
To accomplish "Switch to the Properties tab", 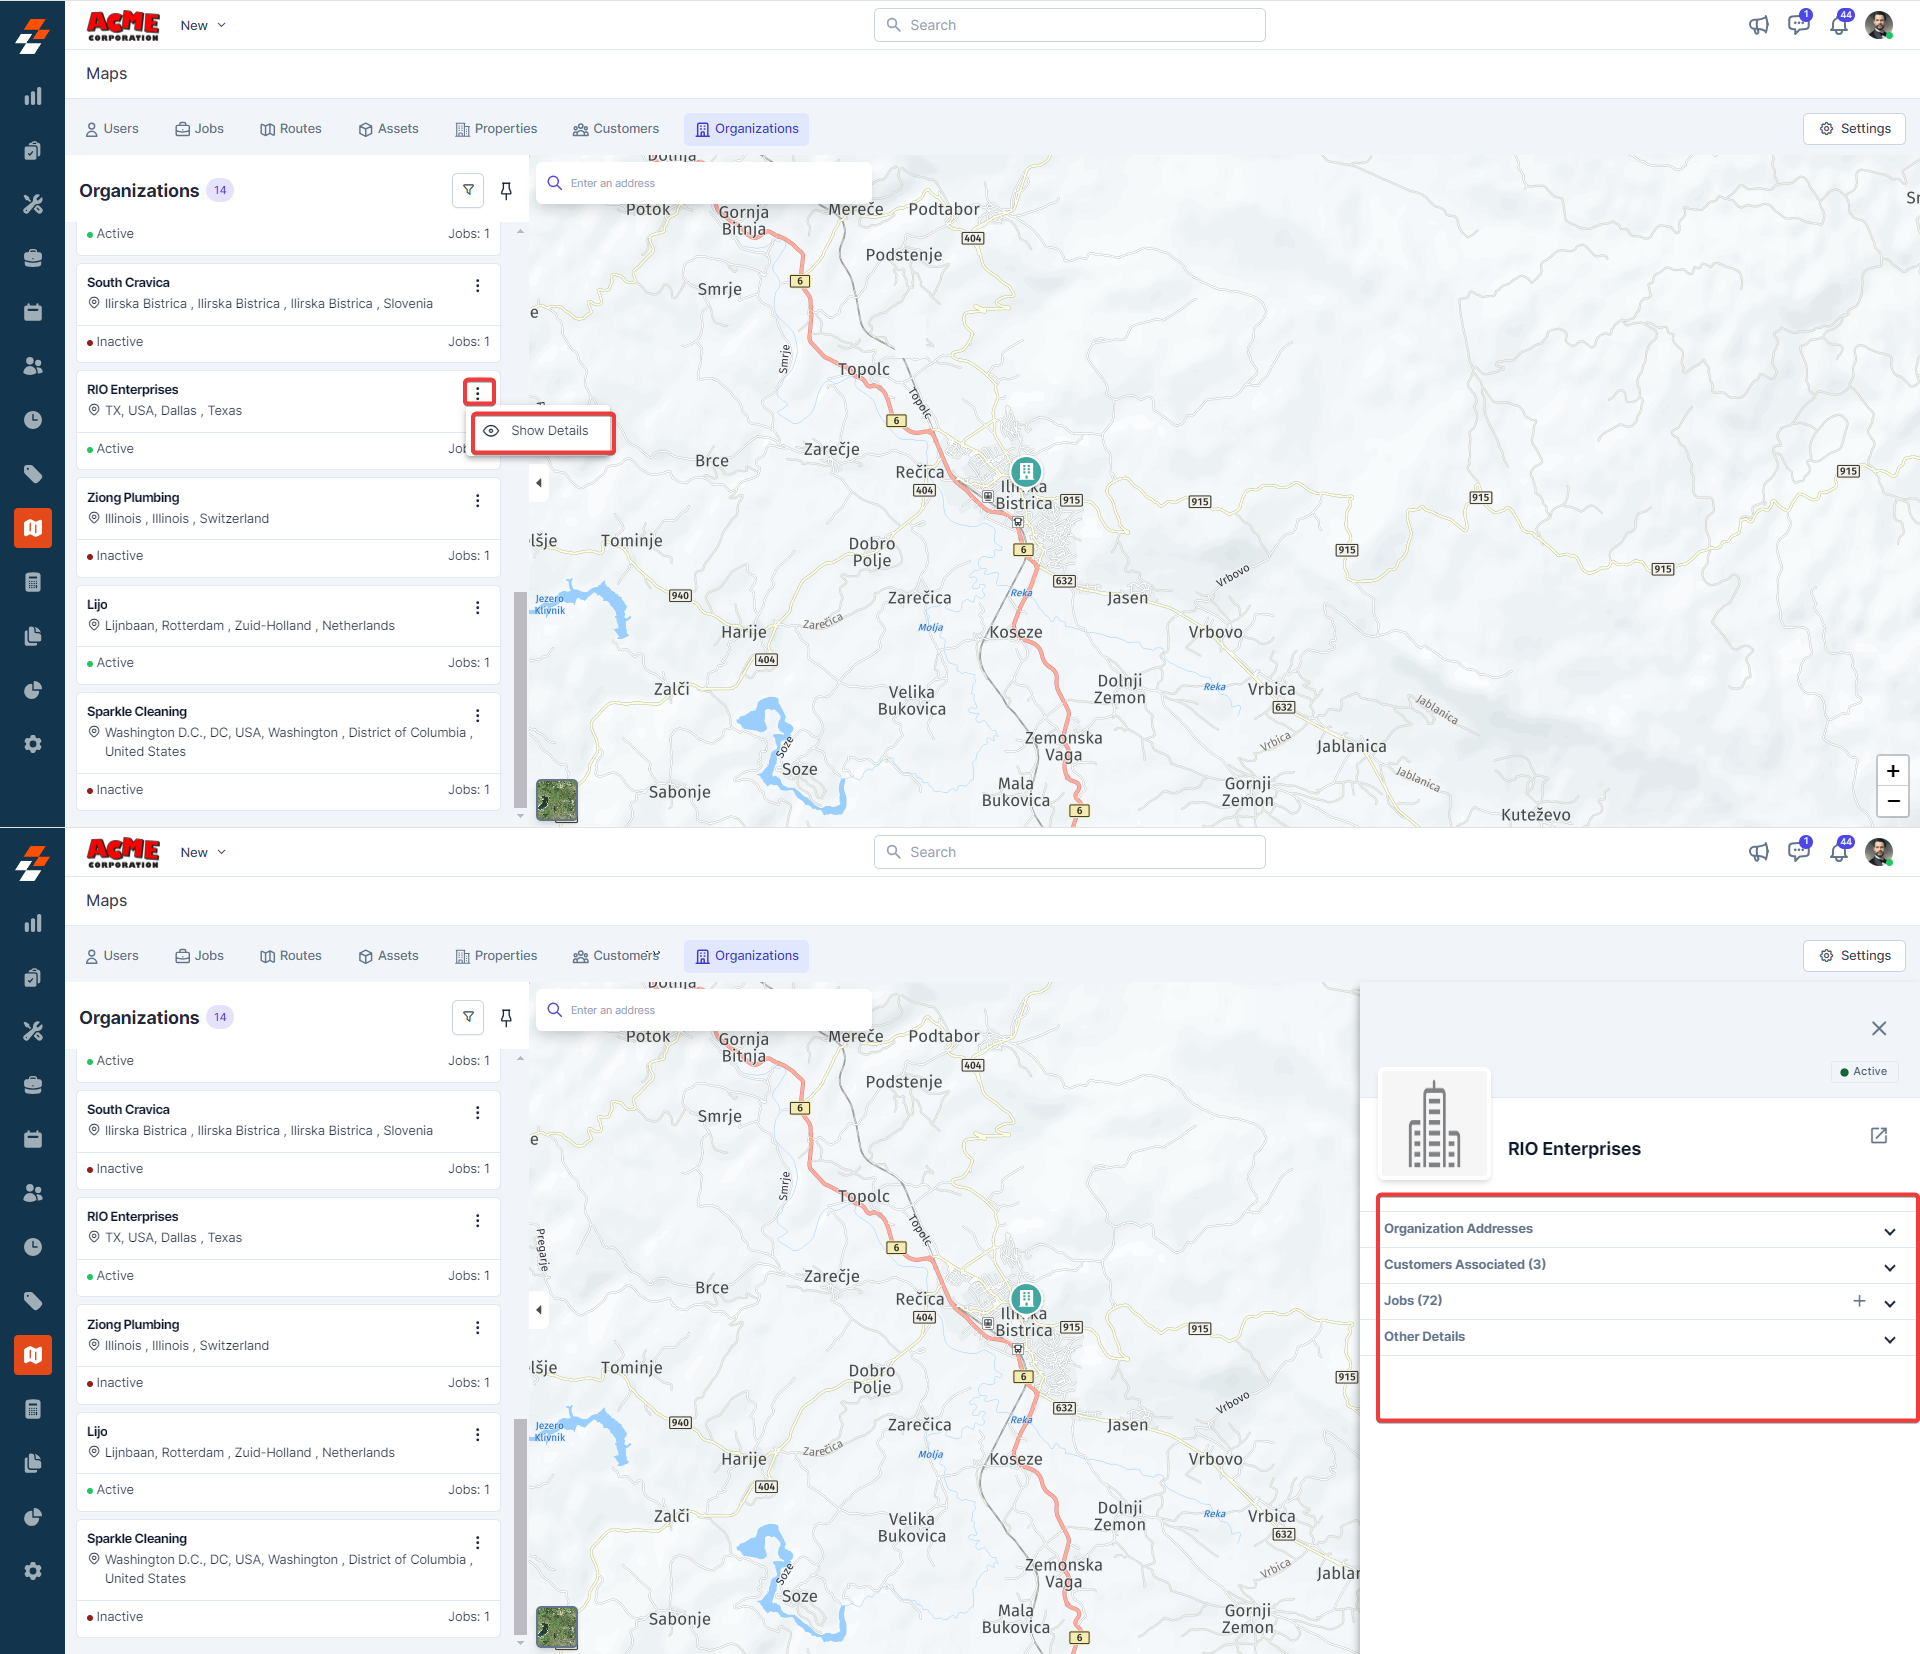I will point(496,129).
